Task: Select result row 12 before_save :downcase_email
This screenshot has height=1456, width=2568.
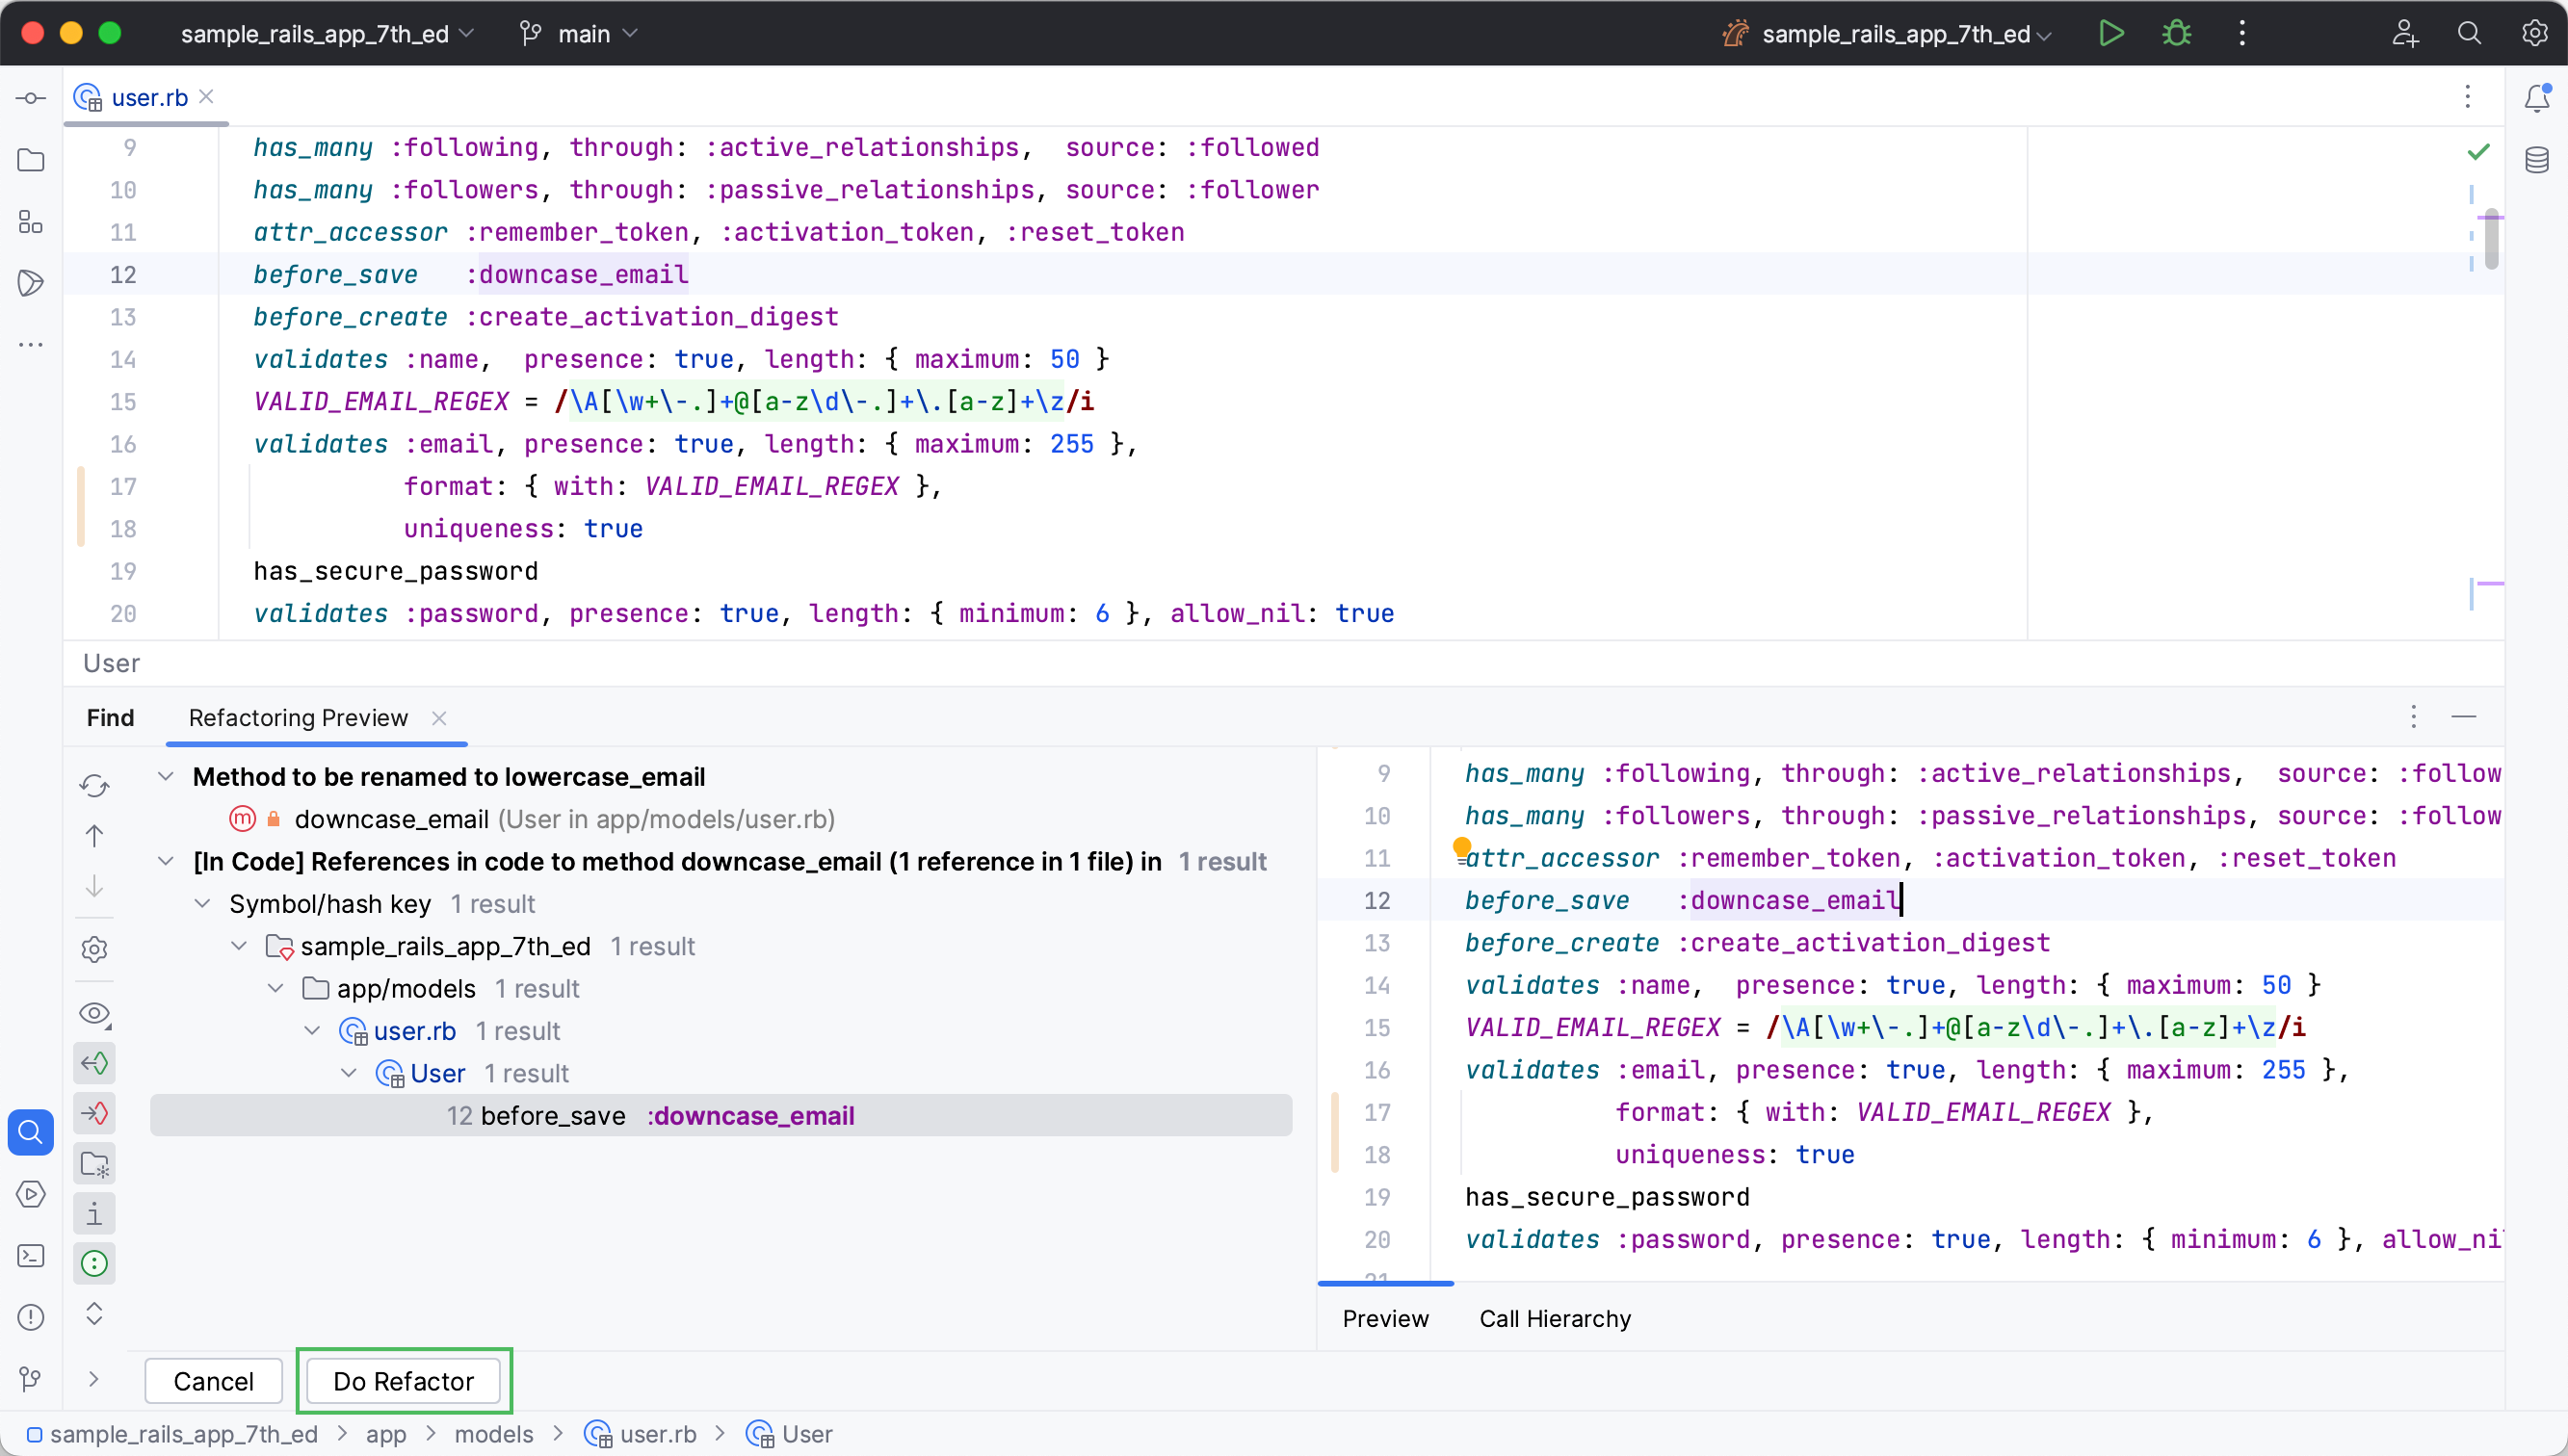Action: [x=721, y=1116]
